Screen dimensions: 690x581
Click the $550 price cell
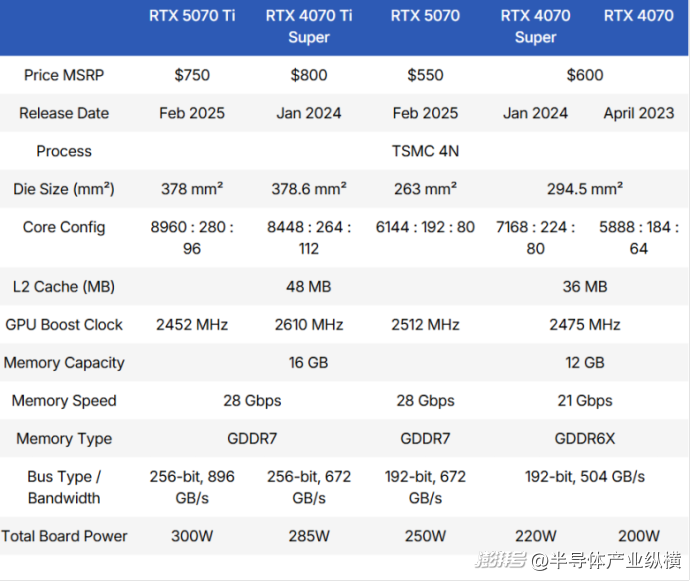[425, 75]
